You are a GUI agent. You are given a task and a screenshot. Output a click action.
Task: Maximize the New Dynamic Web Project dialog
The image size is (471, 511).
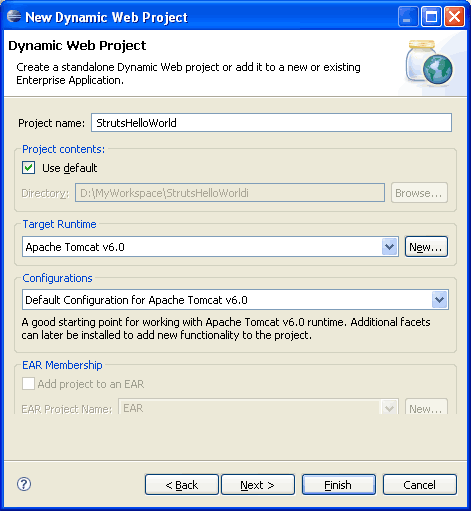(x=431, y=16)
